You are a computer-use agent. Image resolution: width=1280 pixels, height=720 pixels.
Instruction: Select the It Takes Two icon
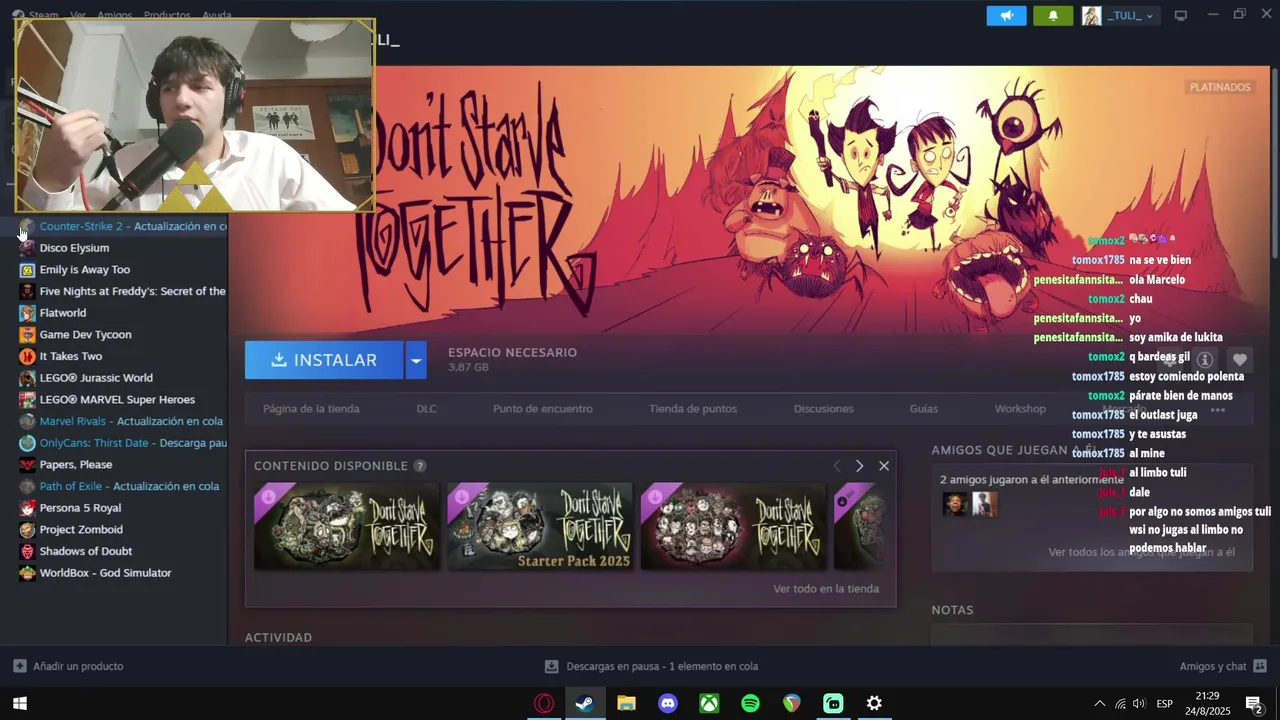[27, 356]
